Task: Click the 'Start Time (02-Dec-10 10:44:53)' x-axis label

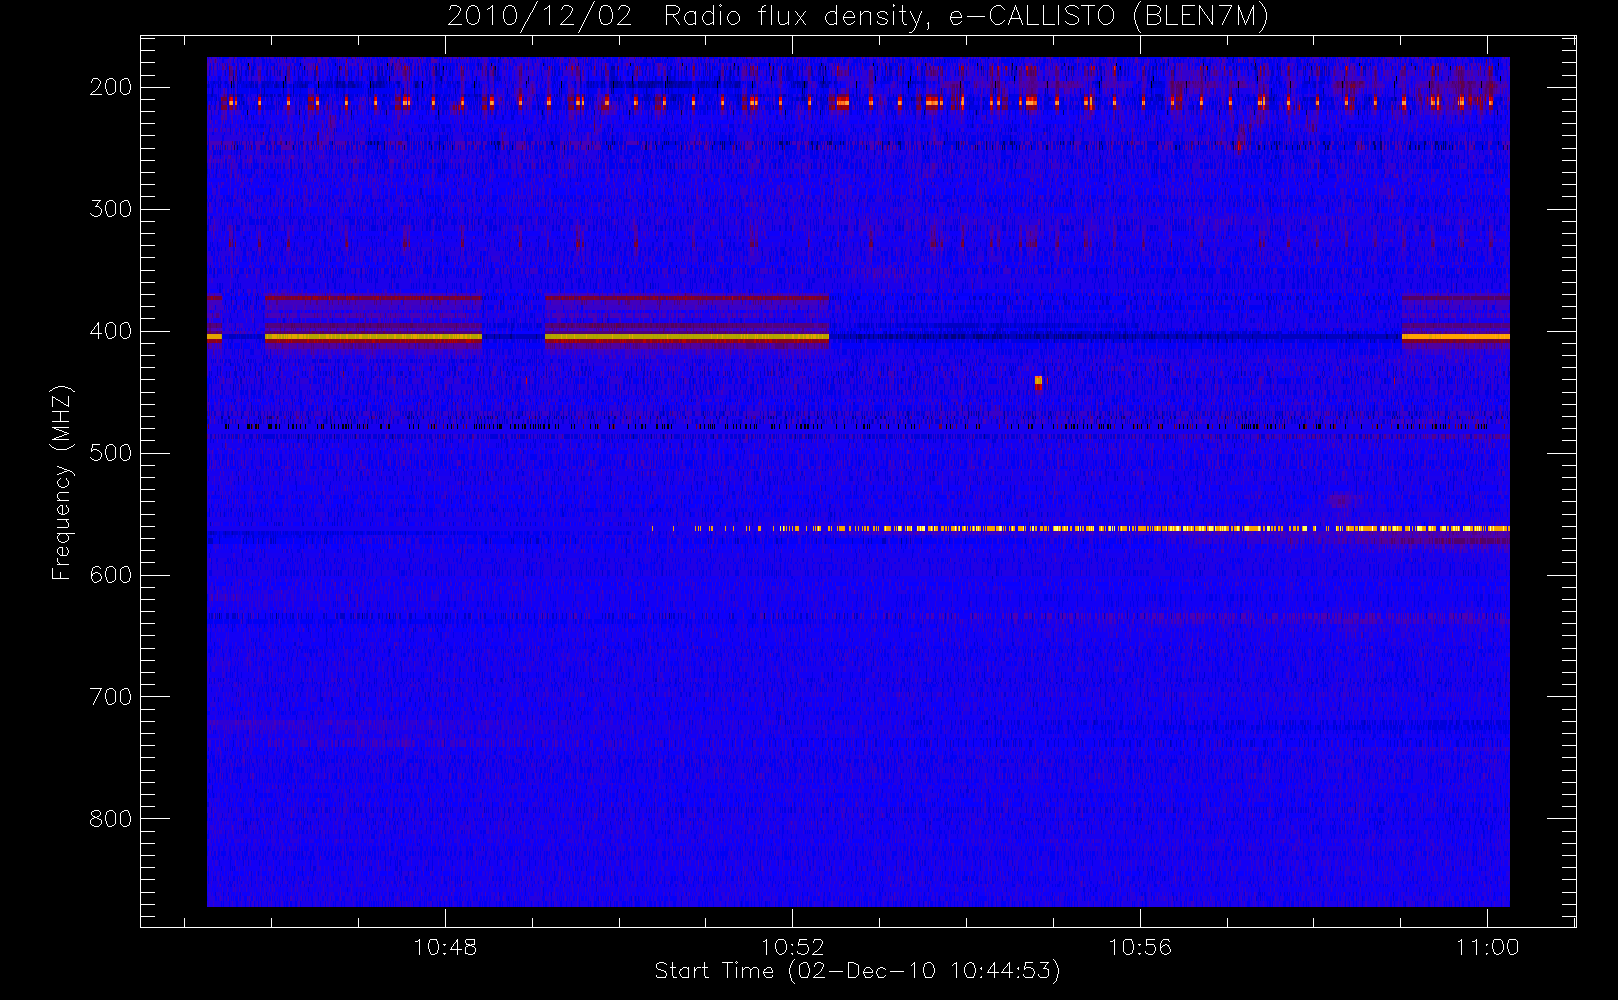Action: point(857,971)
